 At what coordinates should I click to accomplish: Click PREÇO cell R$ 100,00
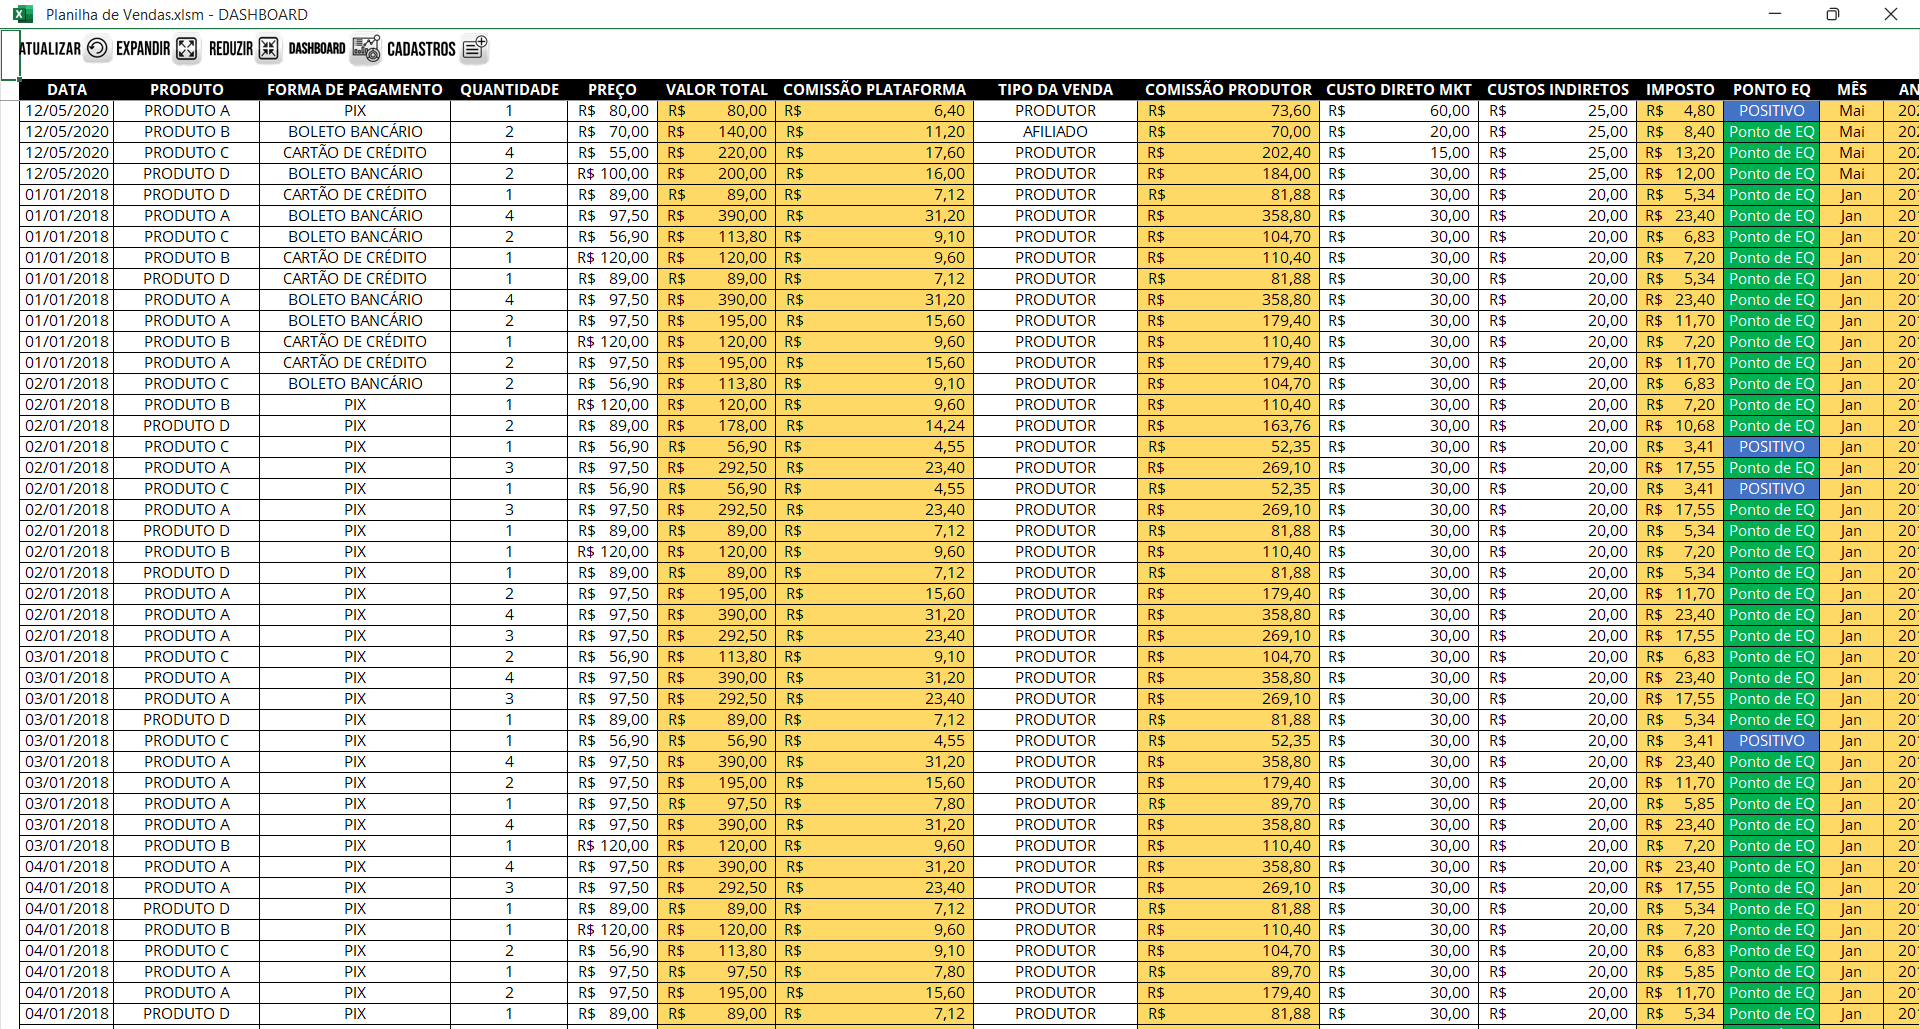612,174
